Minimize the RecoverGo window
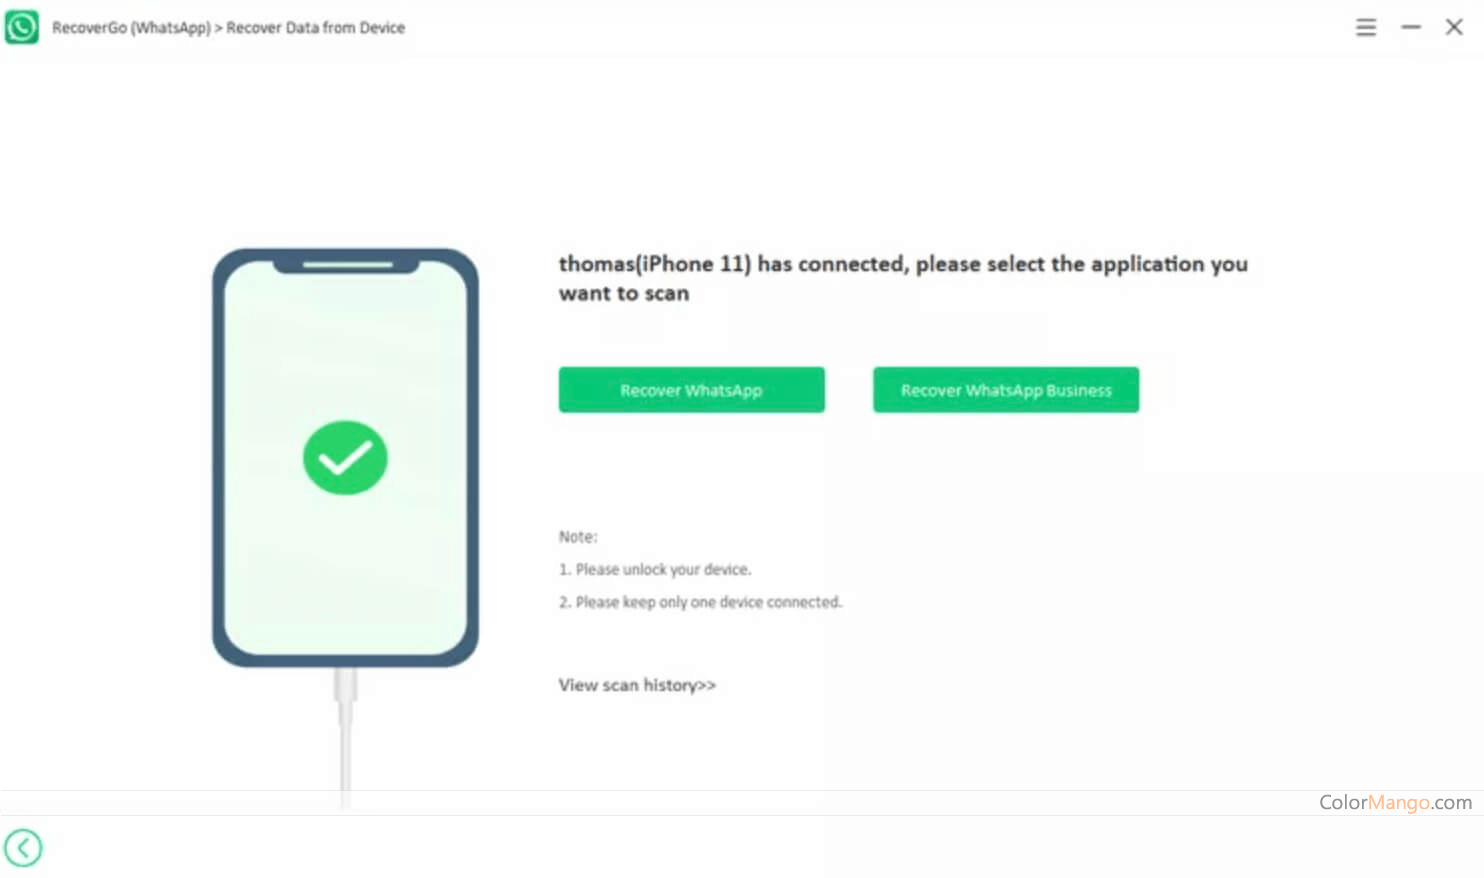 pos(1410,28)
